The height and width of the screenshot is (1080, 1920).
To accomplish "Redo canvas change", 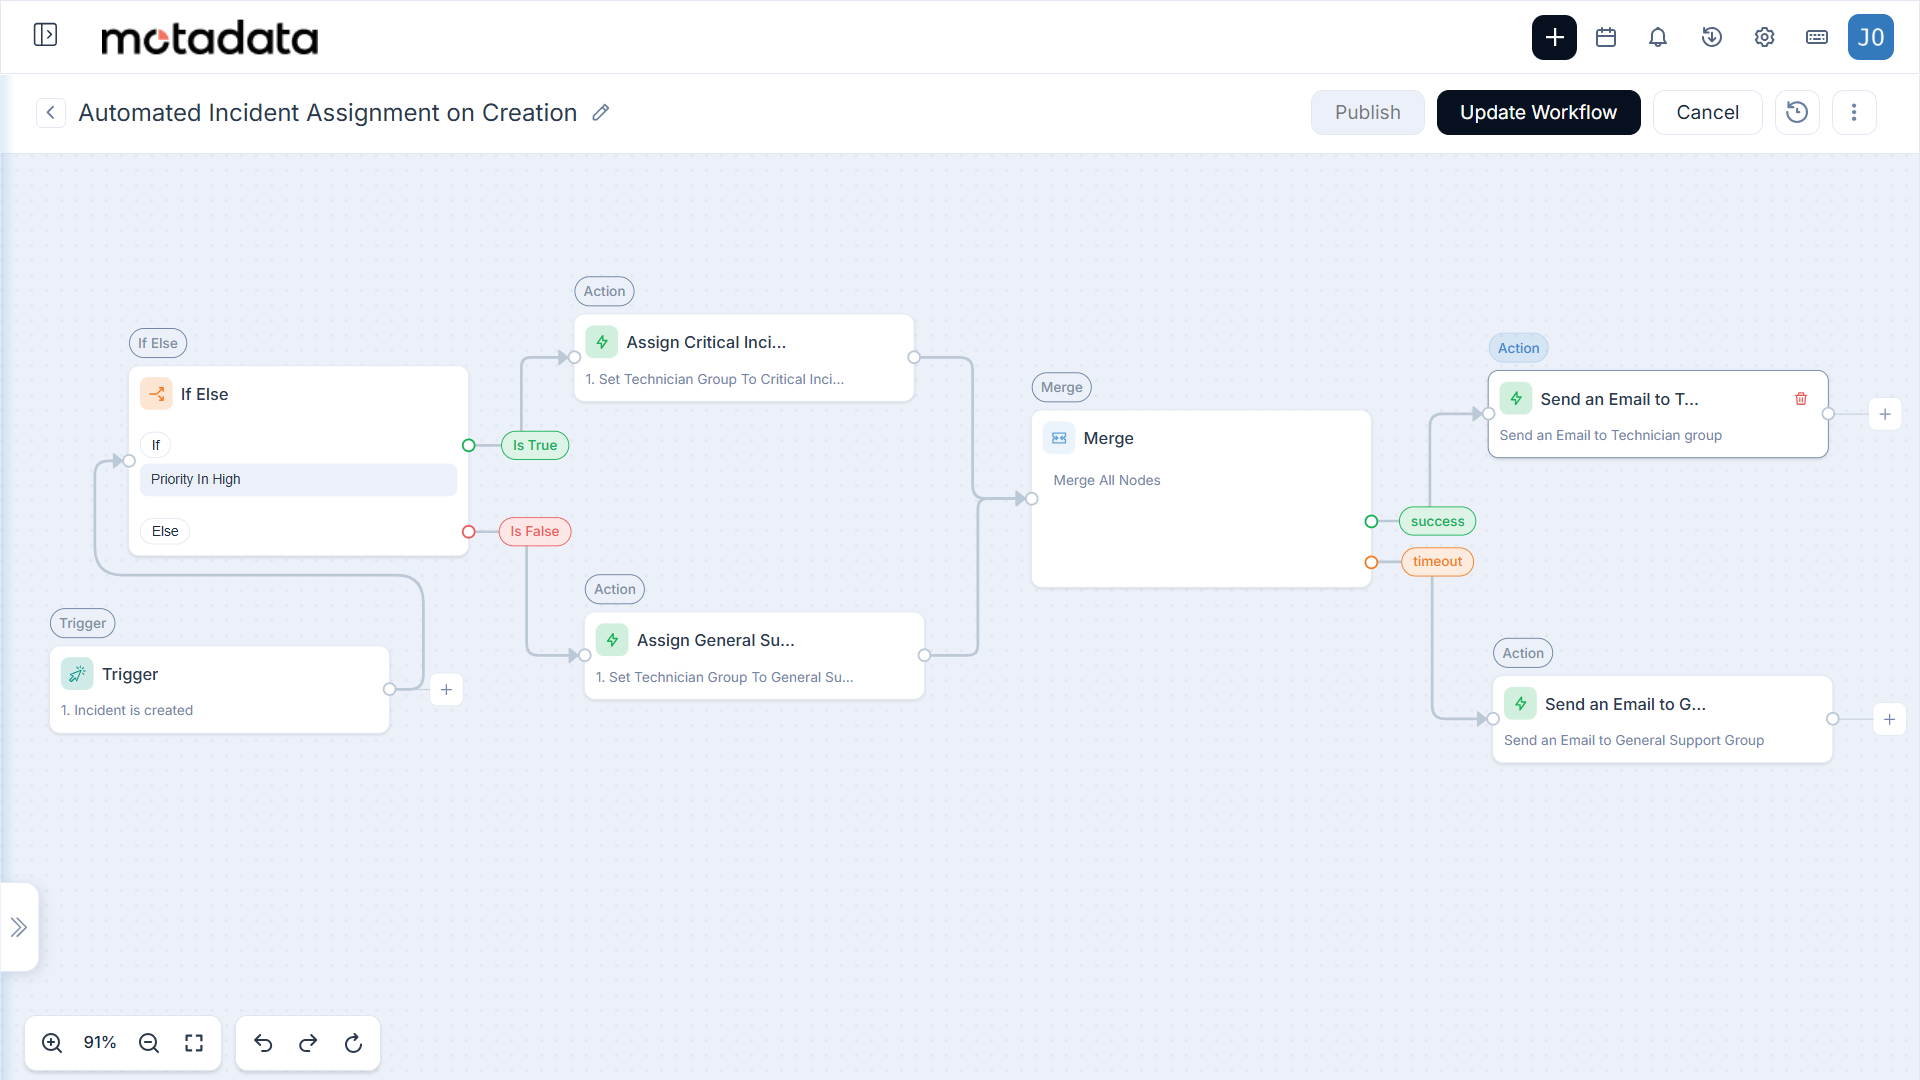I will pos(308,1043).
